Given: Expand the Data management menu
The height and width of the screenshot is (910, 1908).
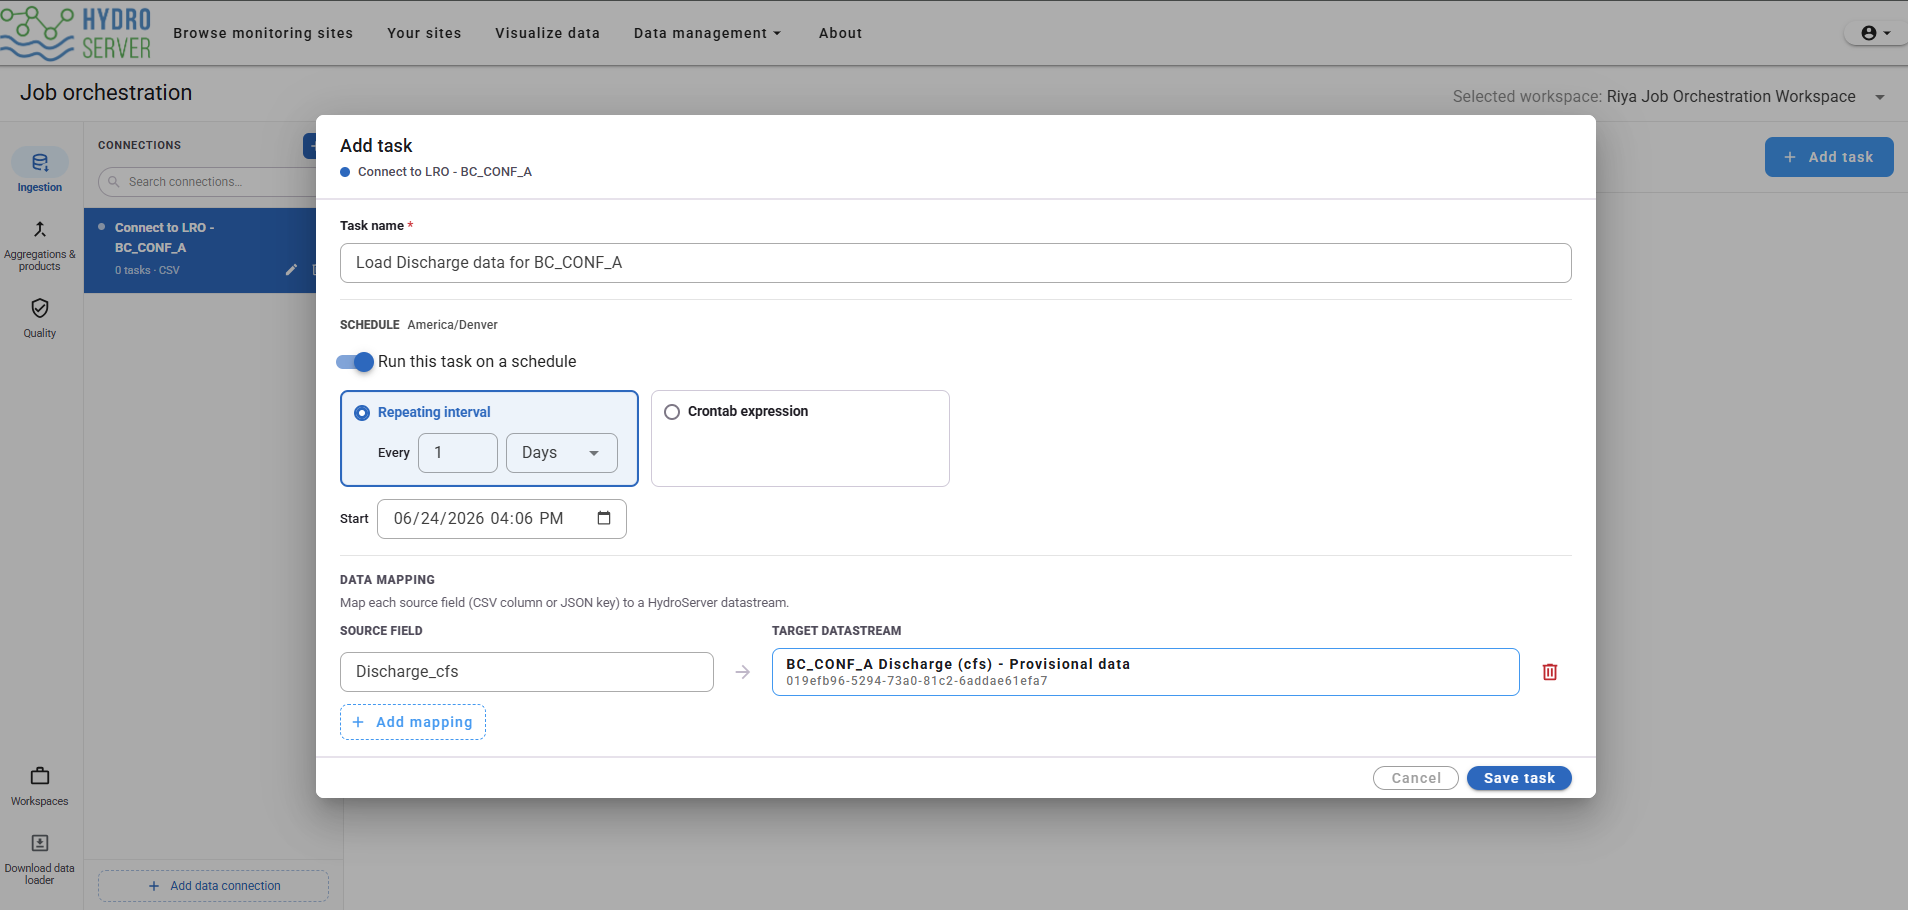Looking at the screenshot, I should click(x=707, y=33).
